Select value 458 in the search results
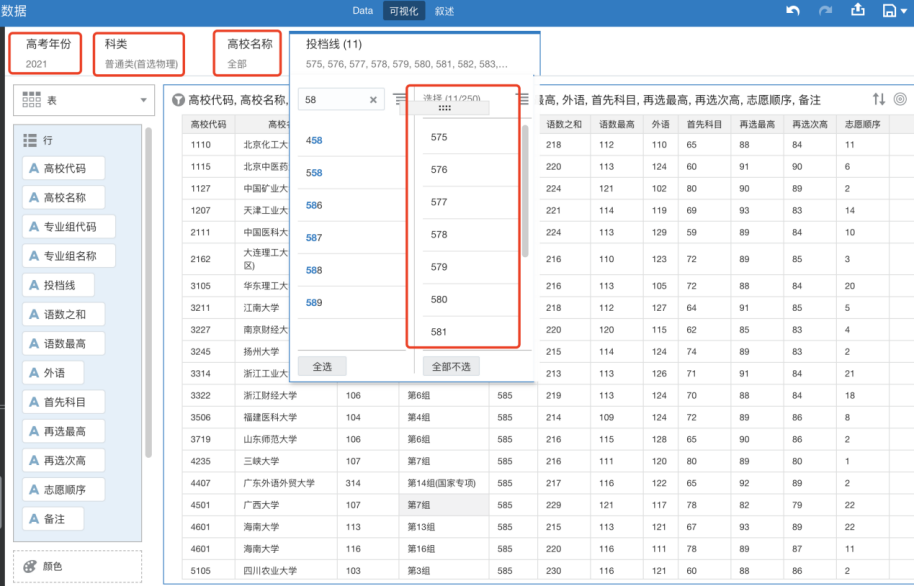The image size is (914, 586). [x=351, y=140]
